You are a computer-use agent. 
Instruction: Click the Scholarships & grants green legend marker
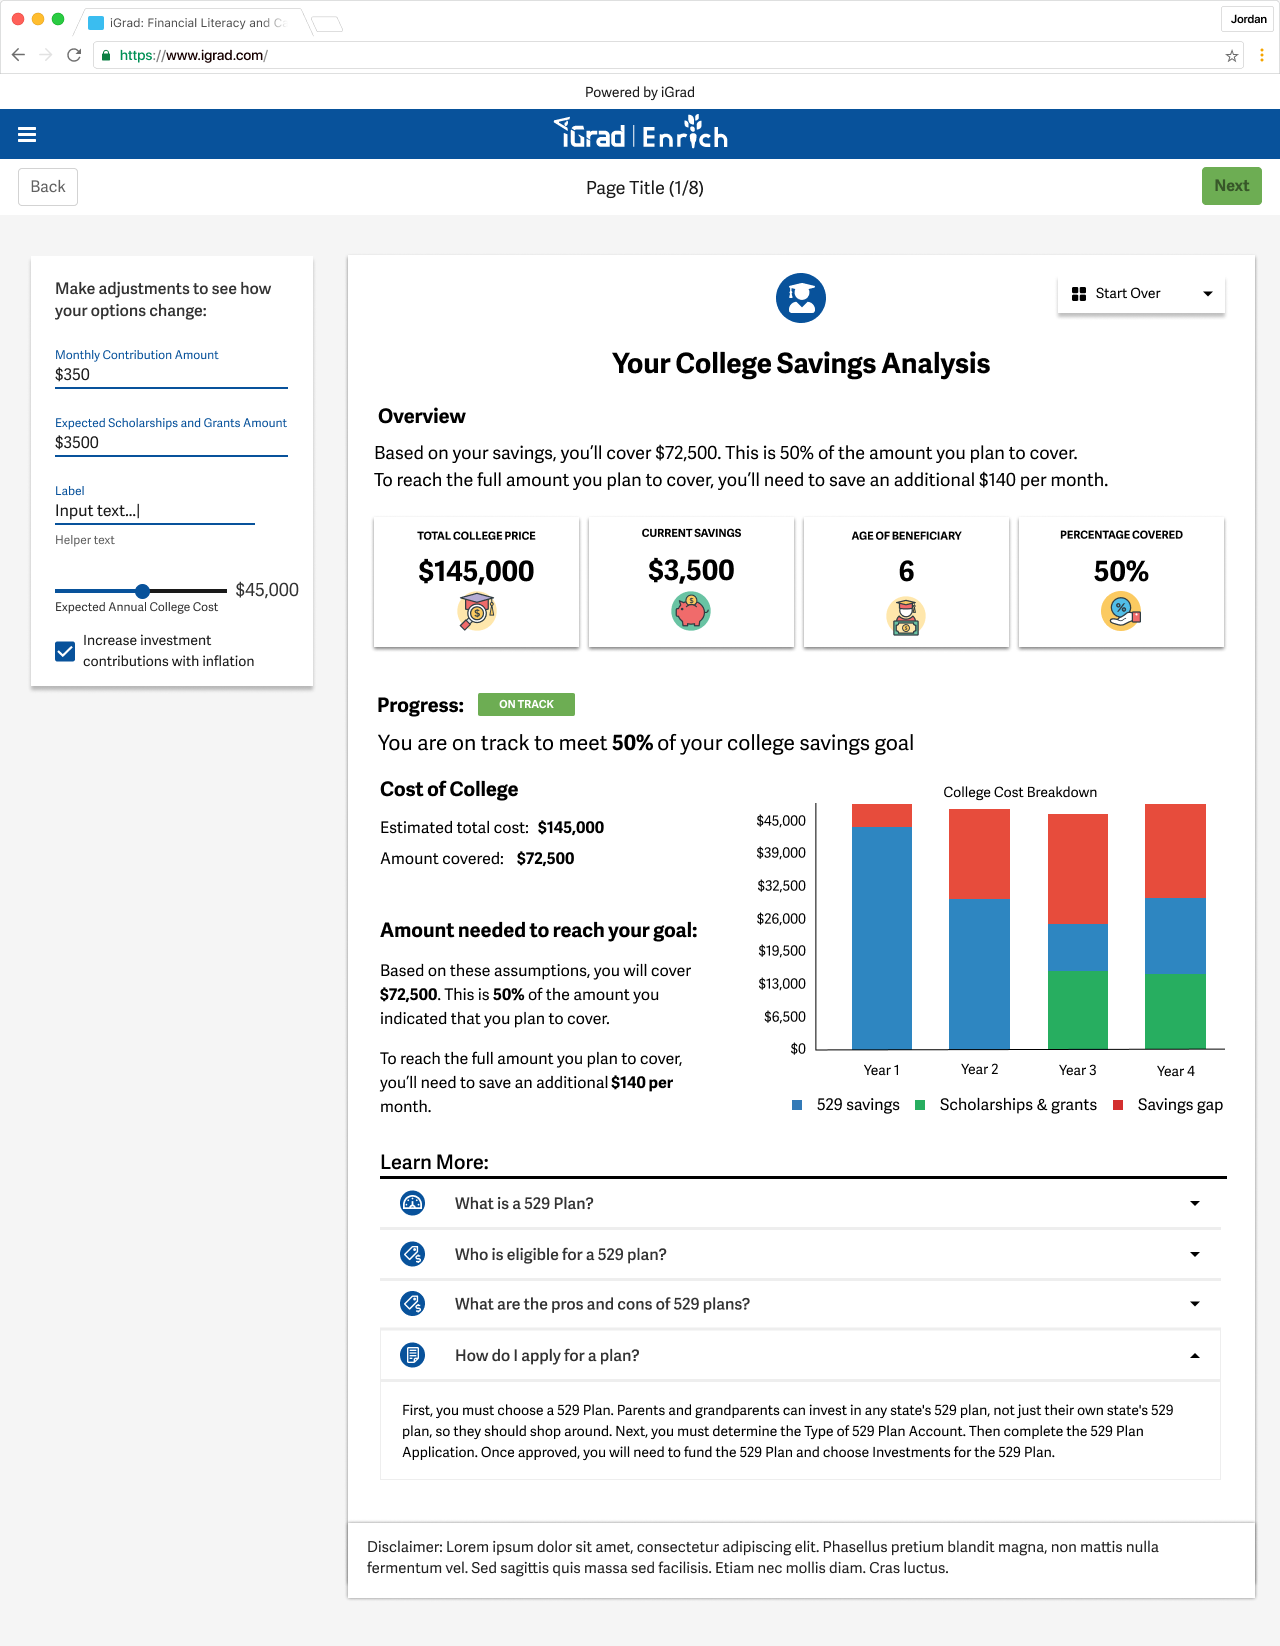tap(920, 1105)
